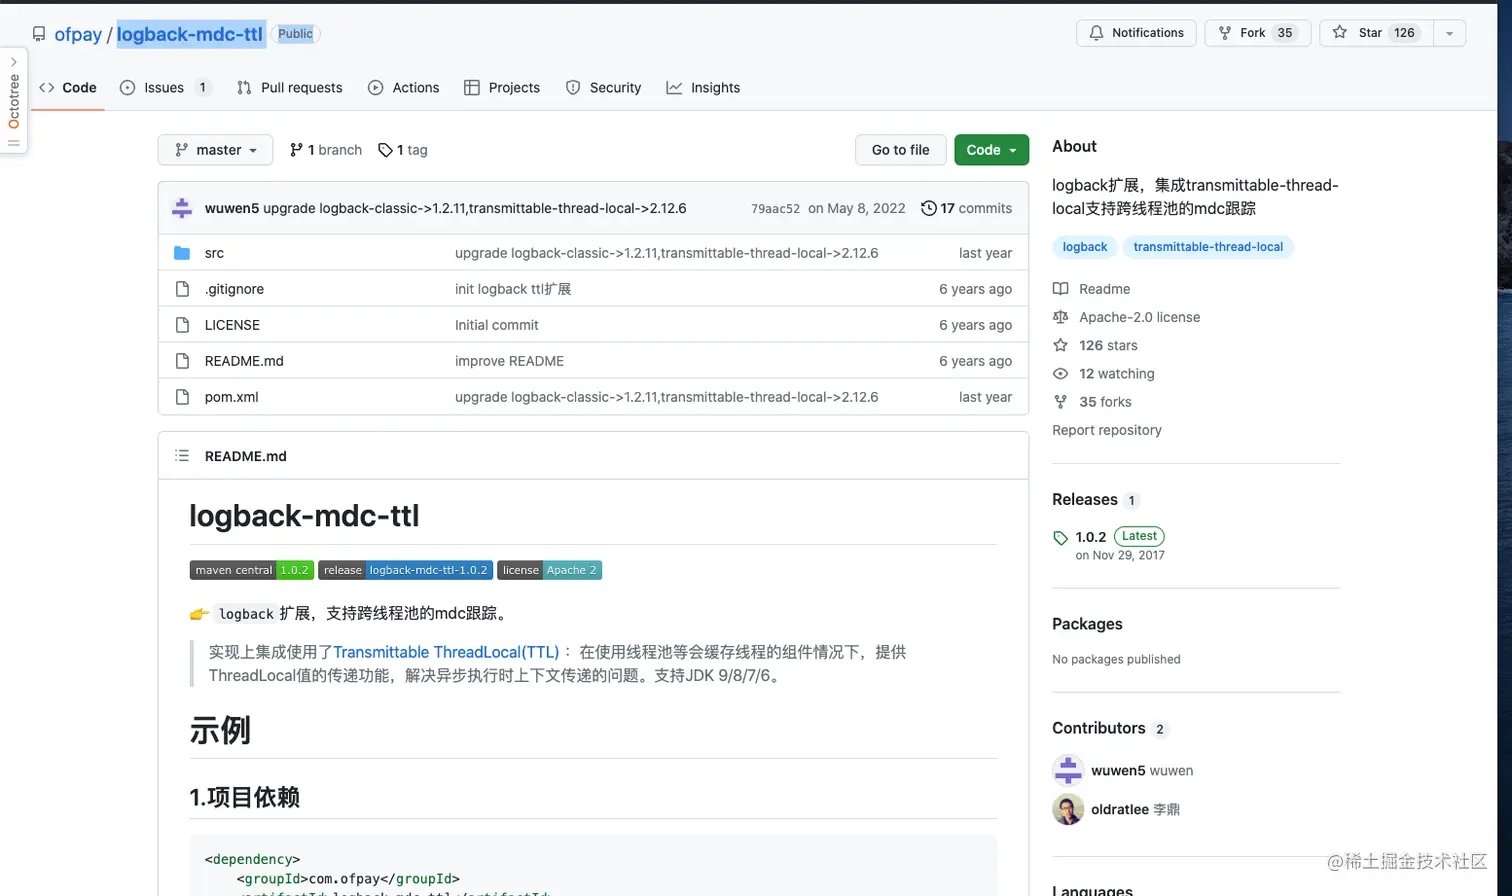Viewport: 1512px width, 896px height.
Task: Open the 'Initial commit' commit message
Action: click(496, 325)
